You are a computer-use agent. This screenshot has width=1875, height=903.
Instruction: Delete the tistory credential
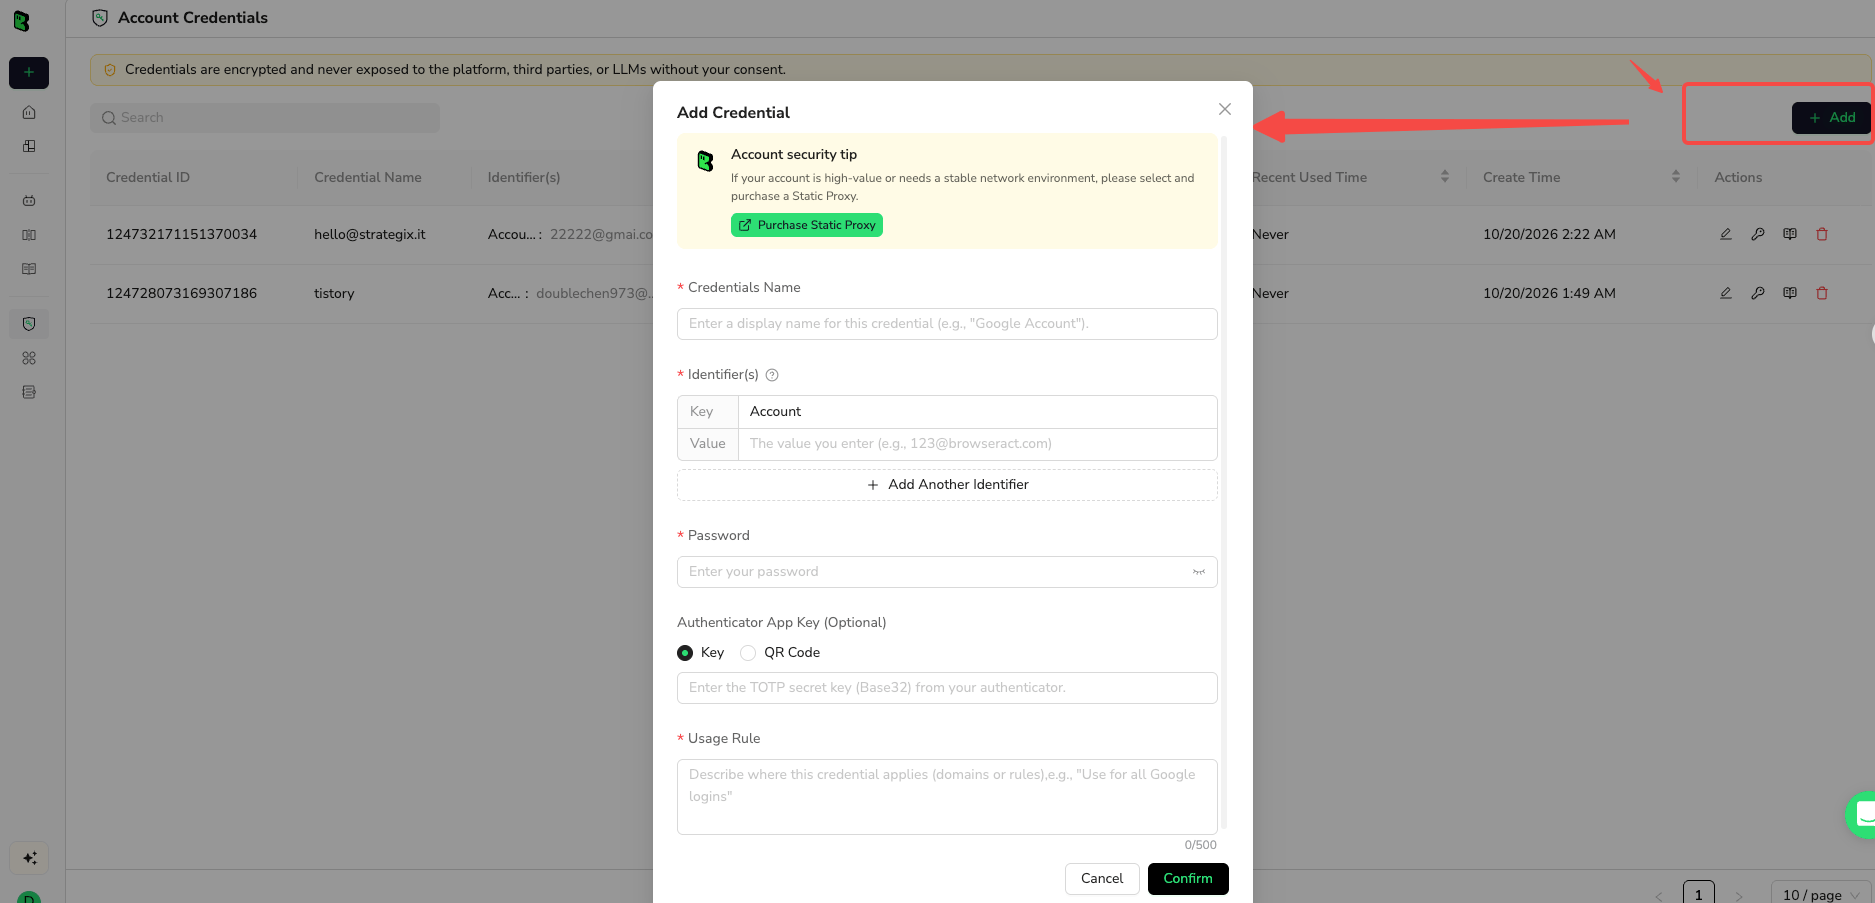pyautogui.click(x=1822, y=293)
